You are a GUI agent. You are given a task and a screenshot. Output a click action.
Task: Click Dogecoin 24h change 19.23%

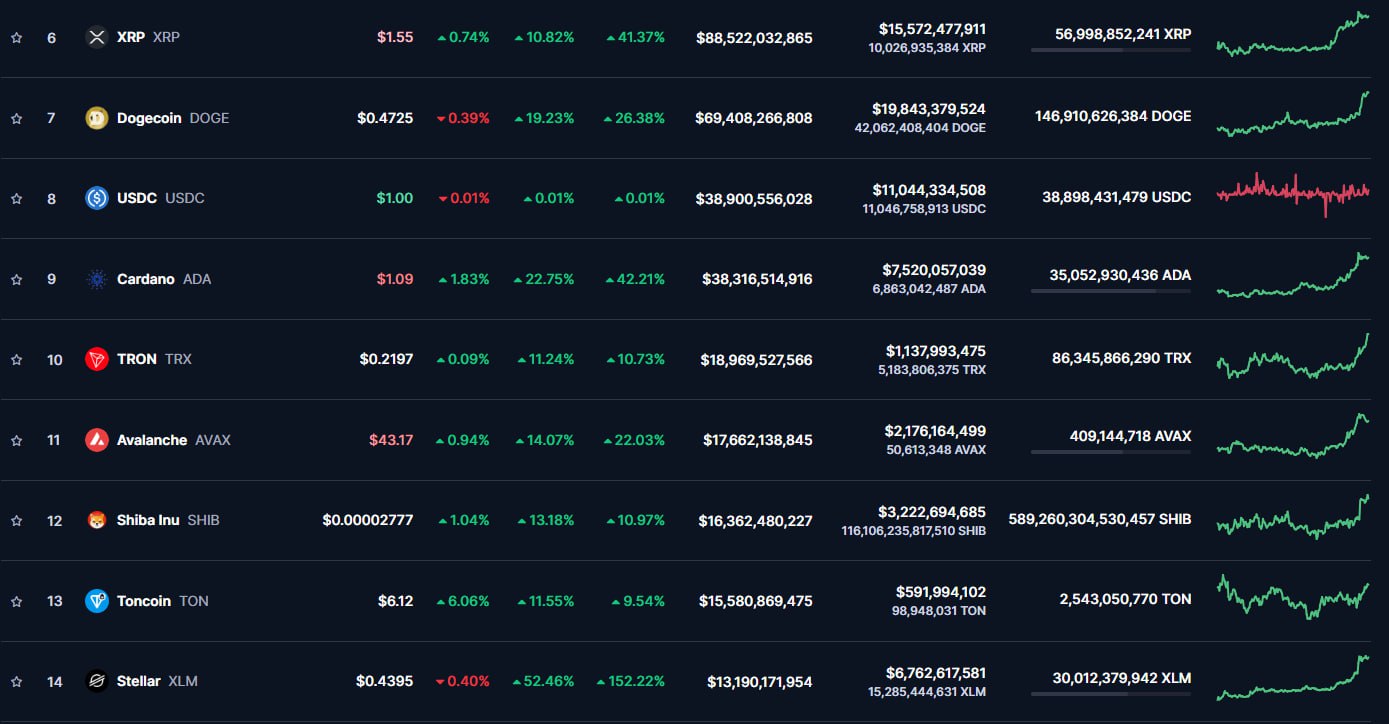click(x=544, y=118)
